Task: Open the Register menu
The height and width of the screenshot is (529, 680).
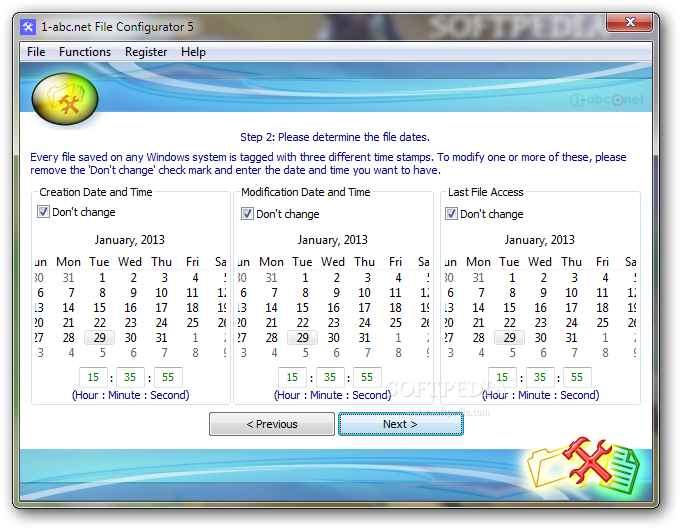Action: (146, 52)
